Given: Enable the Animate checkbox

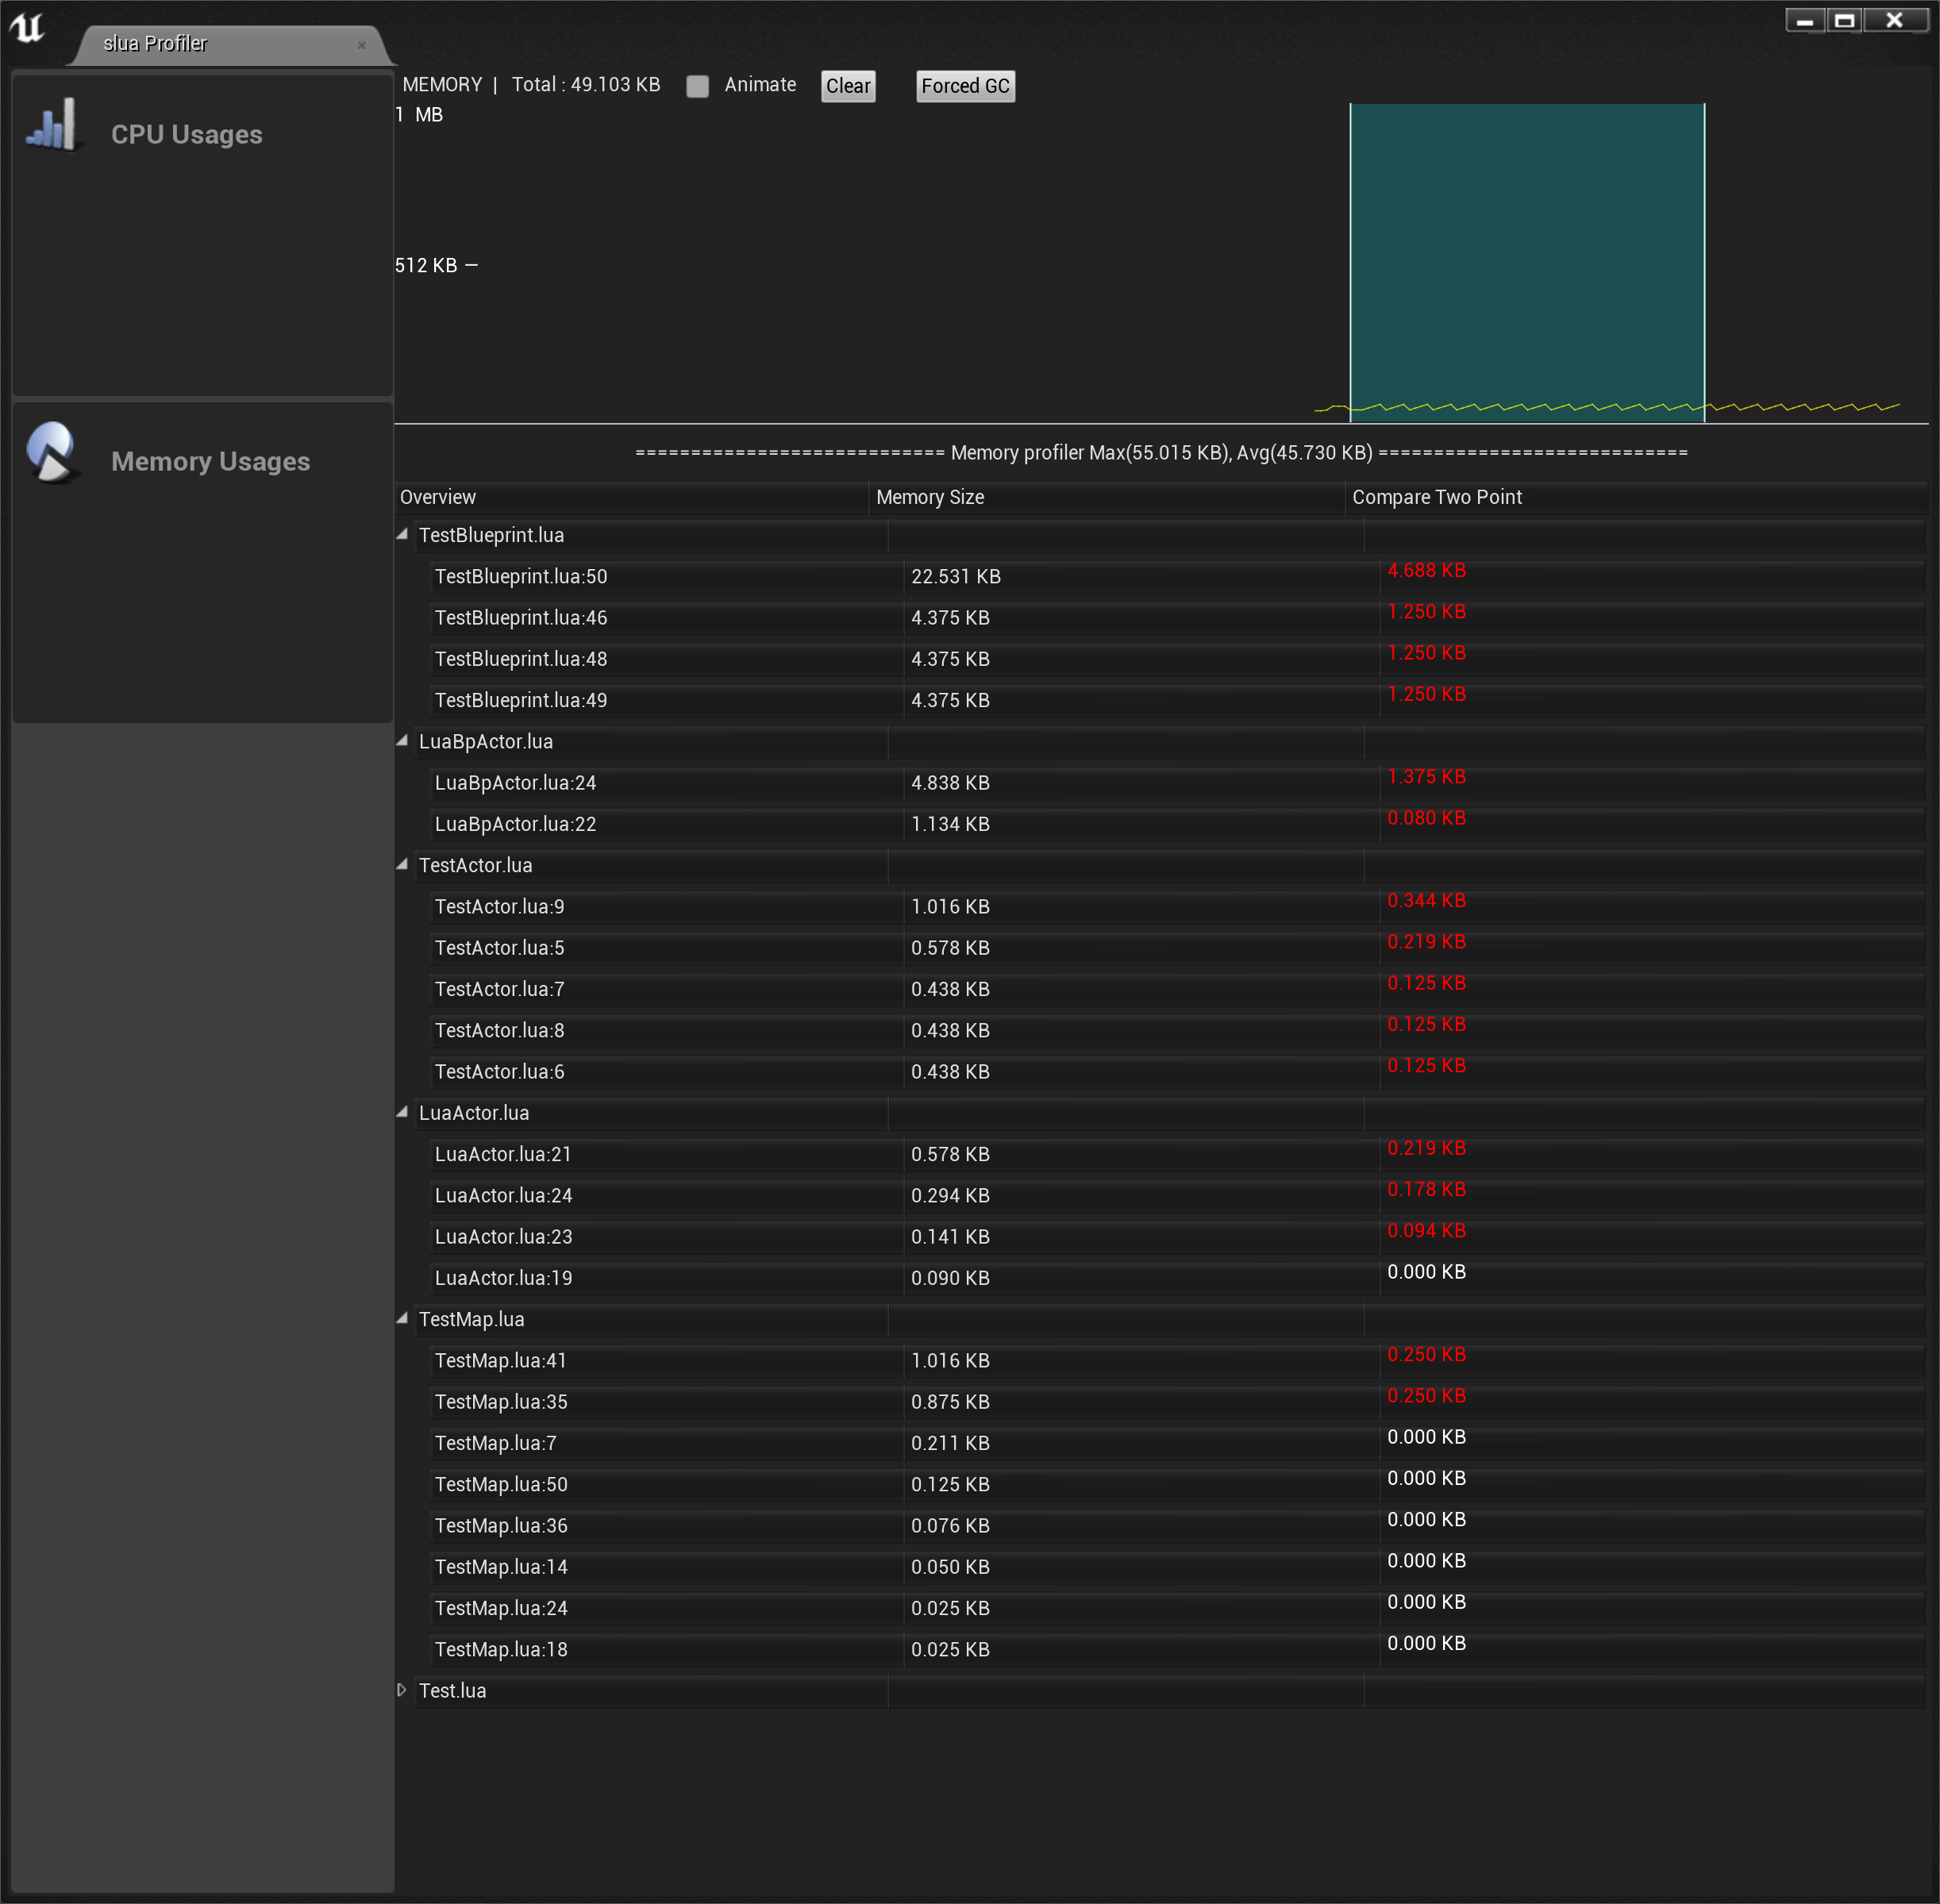Looking at the screenshot, I should pyautogui.click(x=698, y=86).
